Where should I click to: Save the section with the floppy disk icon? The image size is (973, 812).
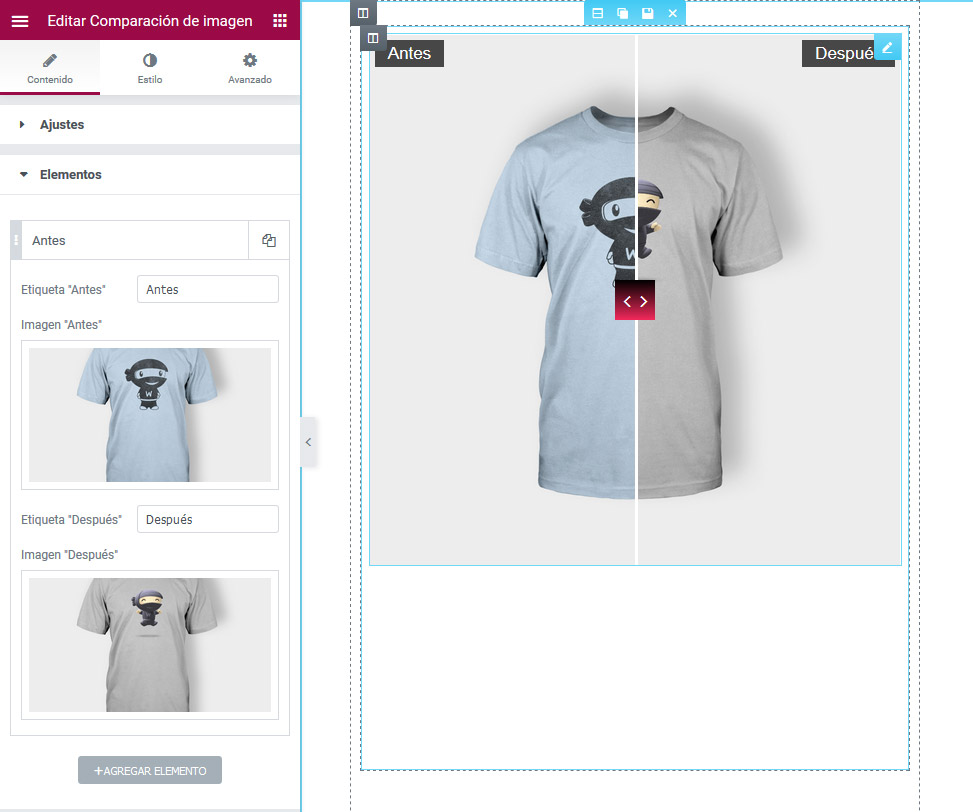[648, 13]
